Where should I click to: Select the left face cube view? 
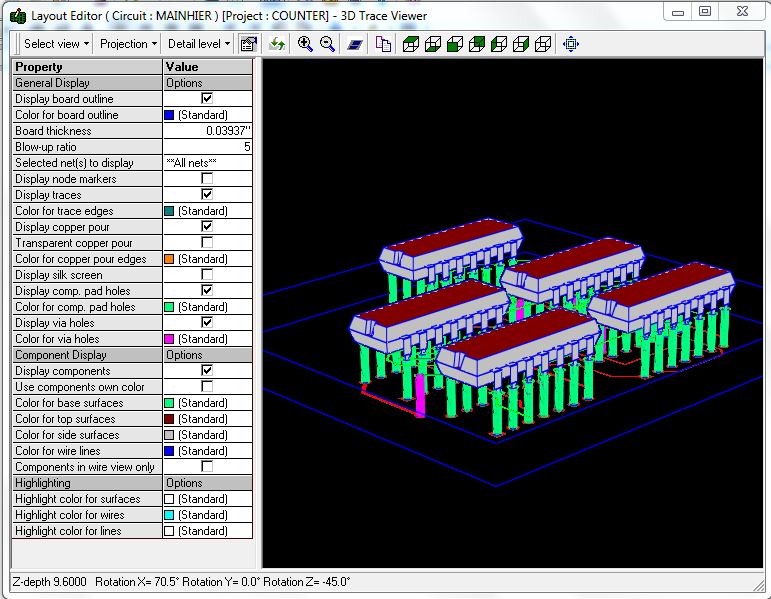499,44
